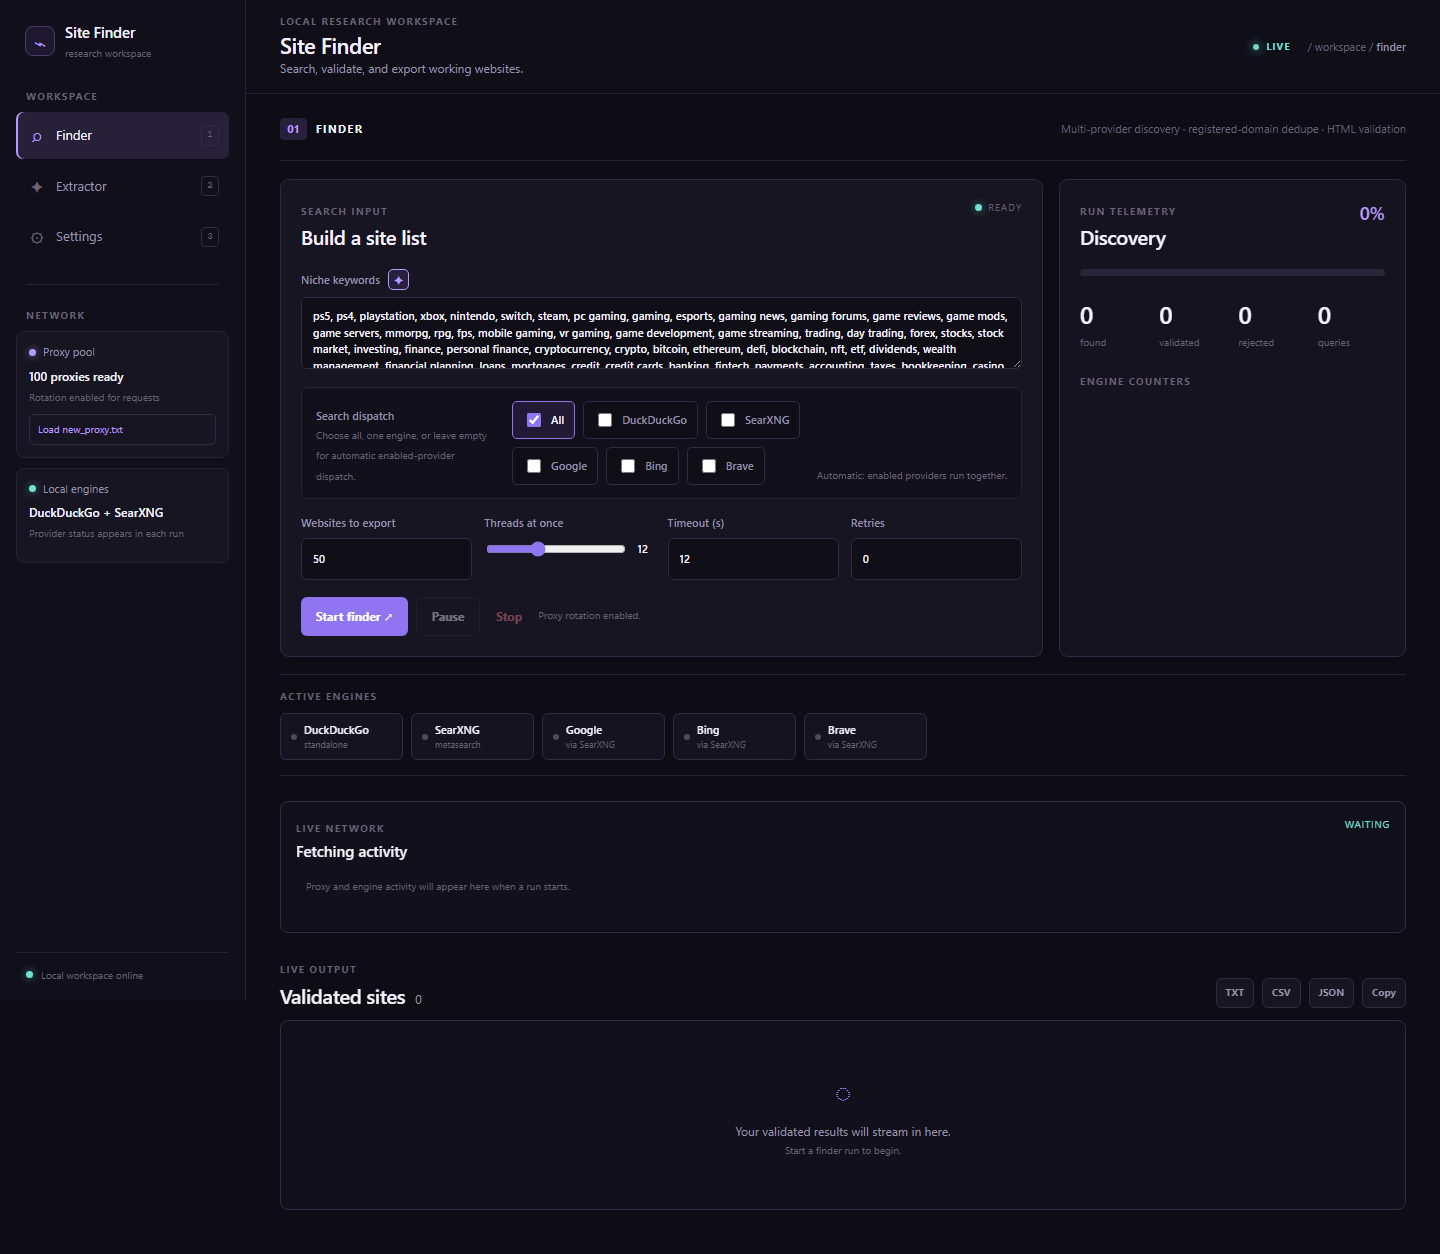Enable the Brave engine checkbox
The height and width of the screenshot is (1254, 1440).
coord(709,466)
